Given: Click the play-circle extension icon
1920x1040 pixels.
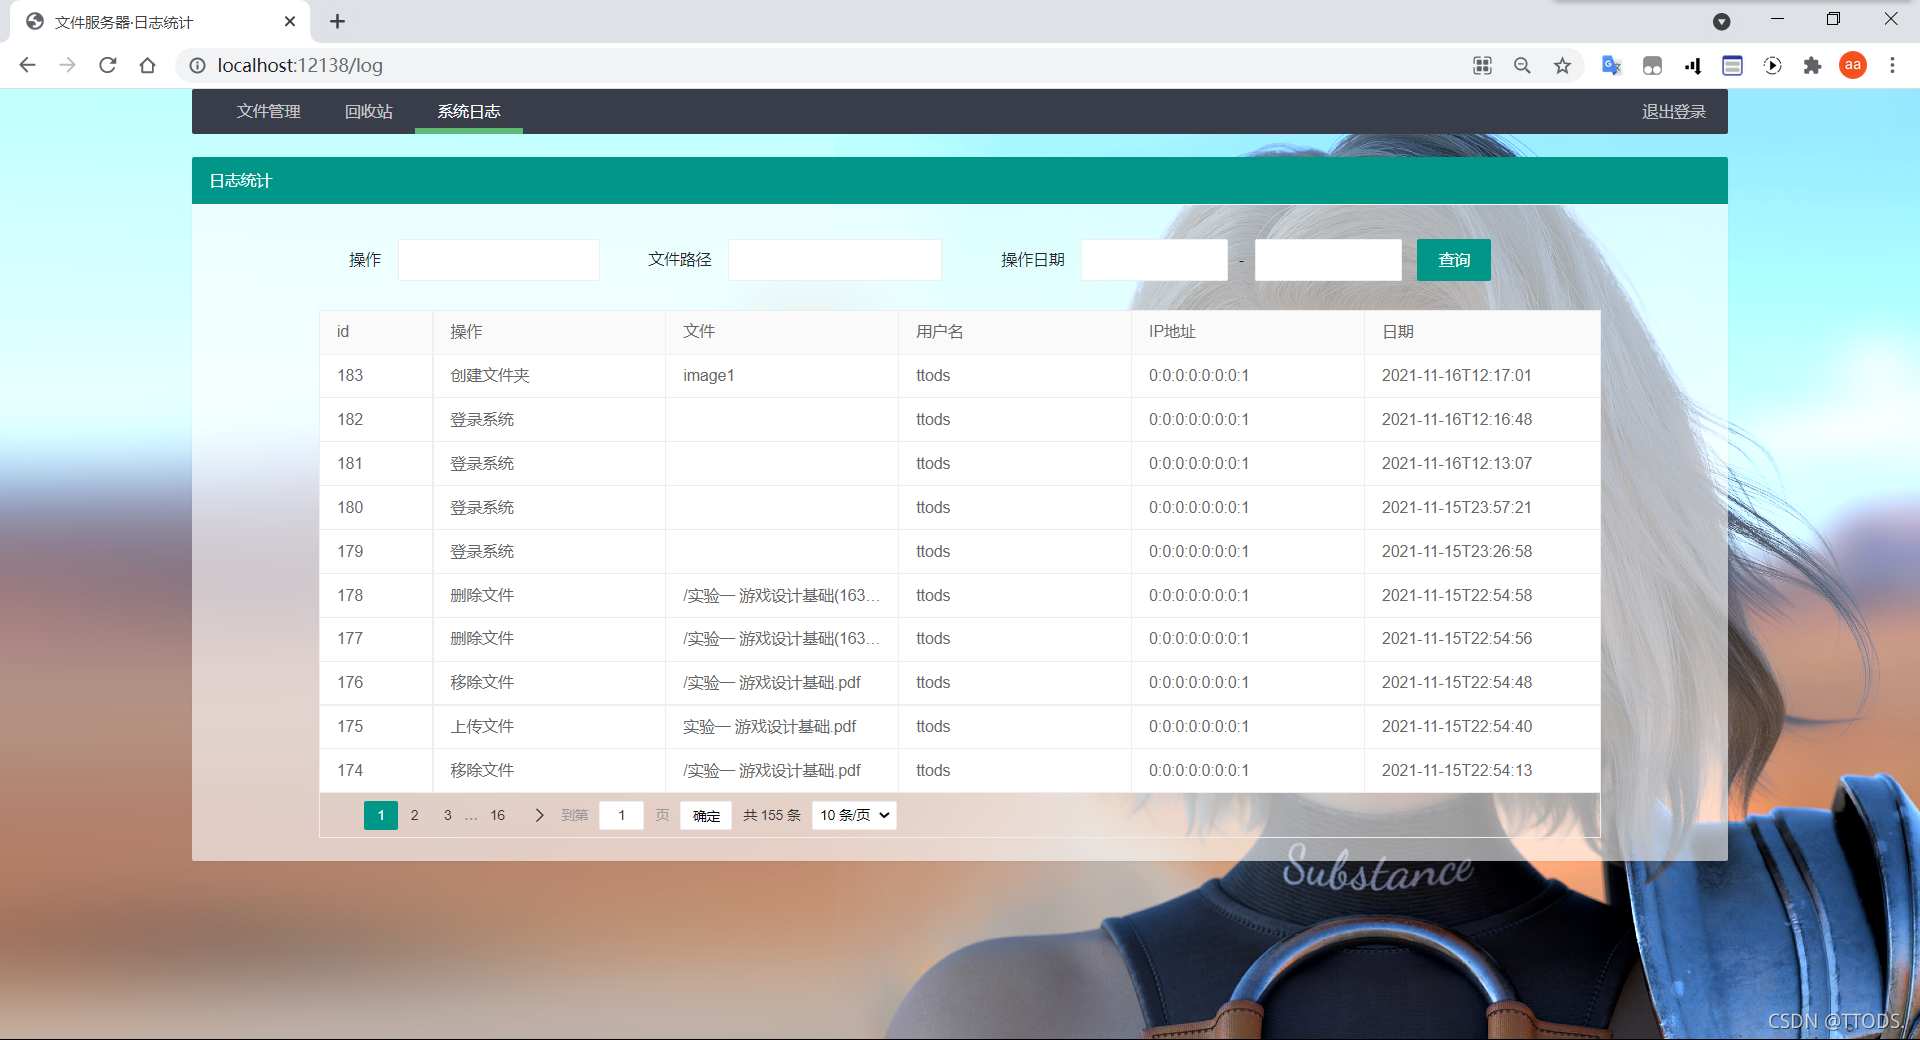Looking at the screenshot, I should [x=1772, y=65].
